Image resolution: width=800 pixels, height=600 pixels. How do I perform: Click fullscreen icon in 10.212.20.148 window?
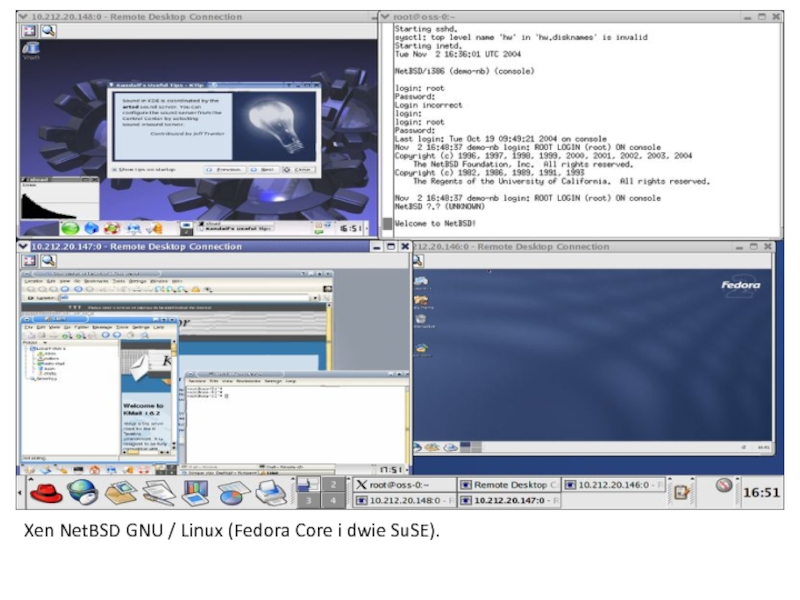point(29,31)
